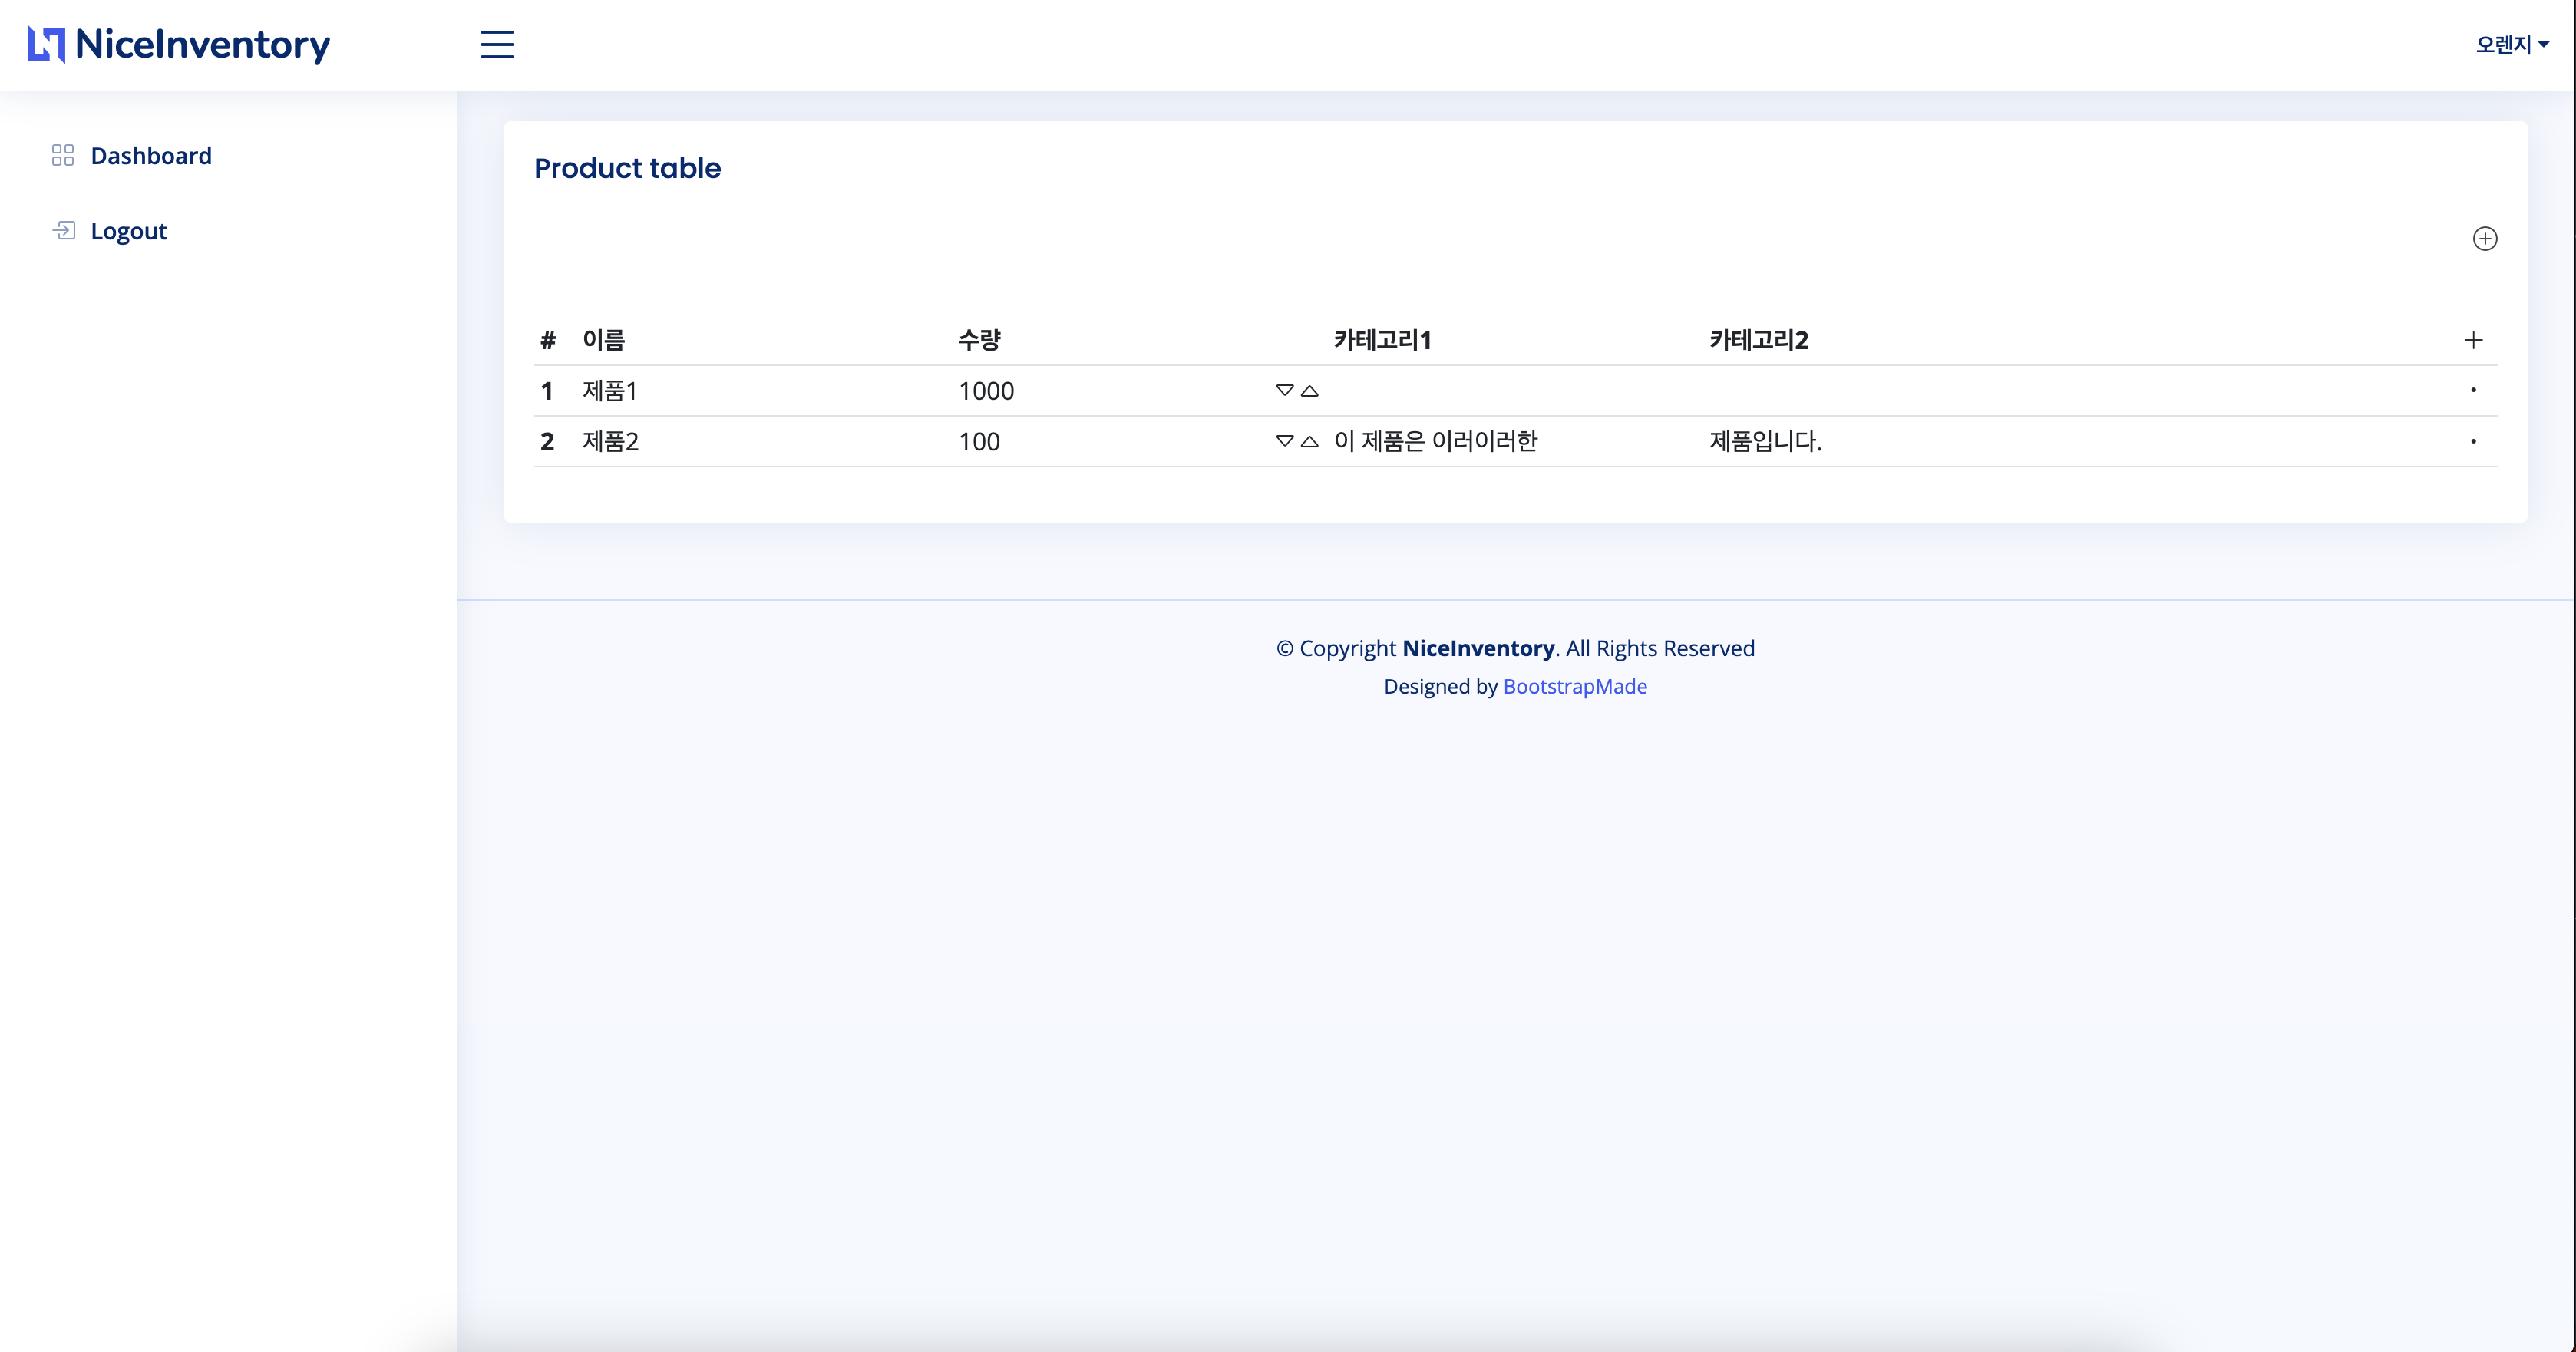Increase quantity for 제품1 with up triangle
This screenshot has height=1352, width=2576.
tap(1309, 390)
